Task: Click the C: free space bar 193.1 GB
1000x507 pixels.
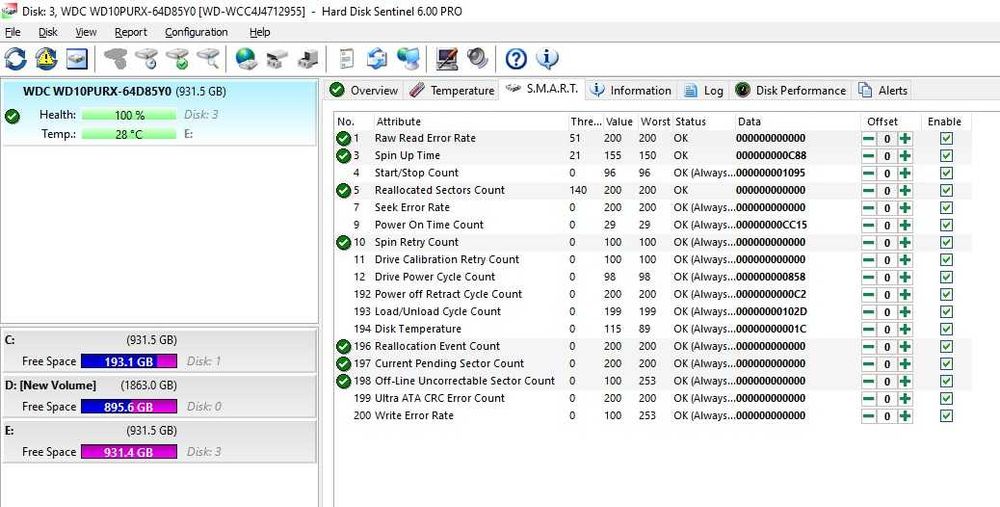Action: (x=129, y=362)
